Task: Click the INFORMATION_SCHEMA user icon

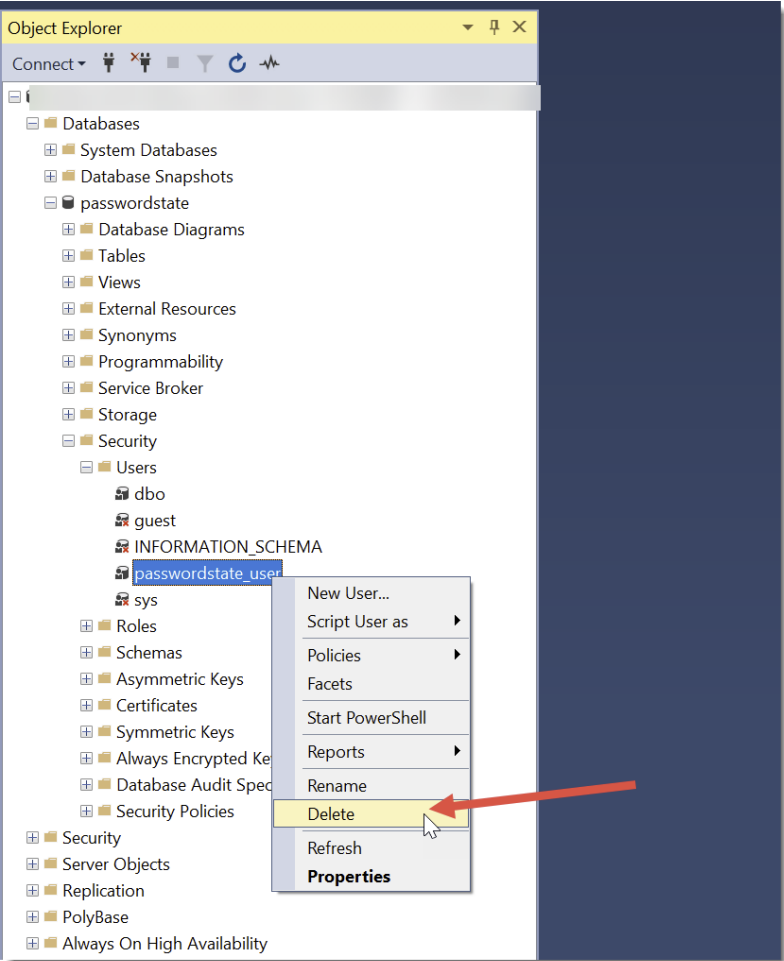Action: click(122, 547)
